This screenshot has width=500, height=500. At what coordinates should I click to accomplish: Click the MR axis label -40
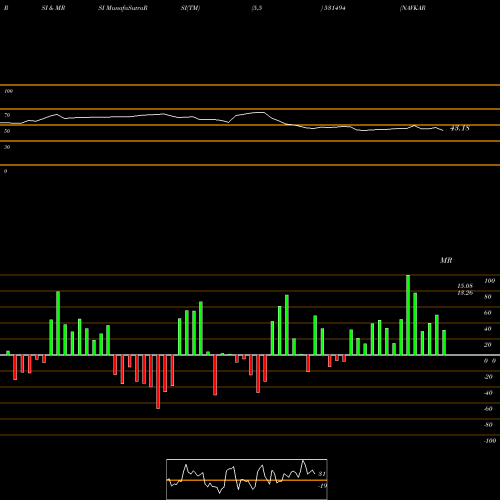tap(488, 393)
